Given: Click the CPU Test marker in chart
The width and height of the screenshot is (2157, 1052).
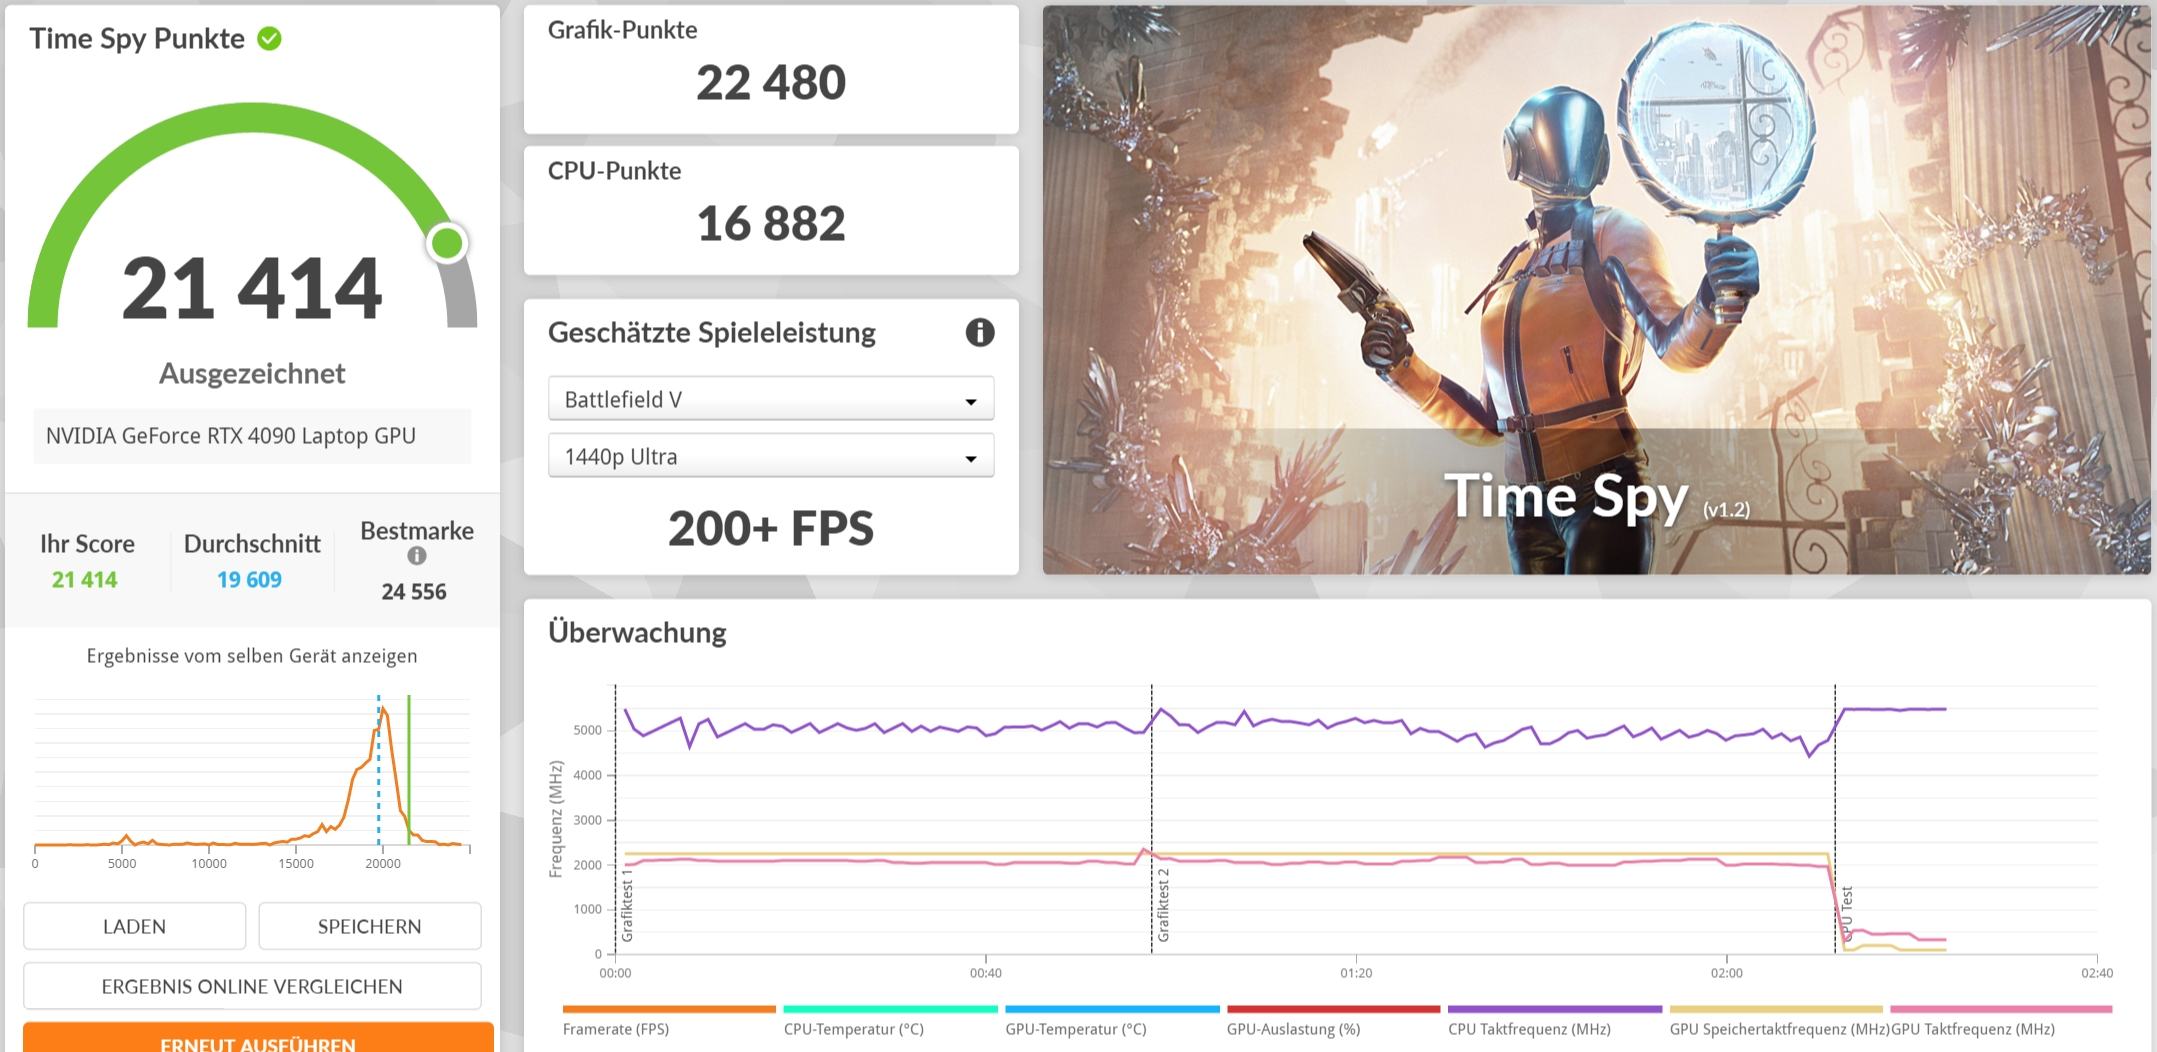Looking at the screenshot, I should point(1847,912).
